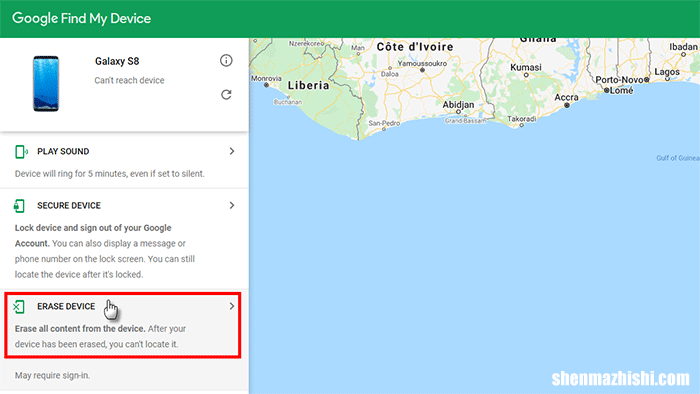Click the Google Find My Device title

tap(81, 18)
